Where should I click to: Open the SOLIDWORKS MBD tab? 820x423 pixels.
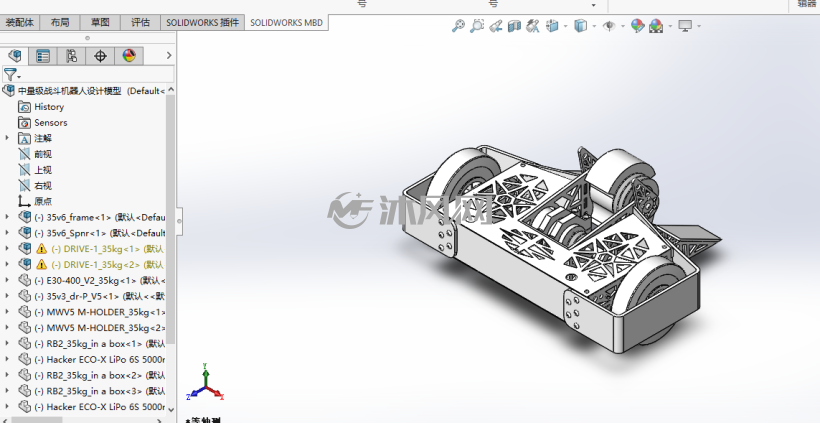287,22
